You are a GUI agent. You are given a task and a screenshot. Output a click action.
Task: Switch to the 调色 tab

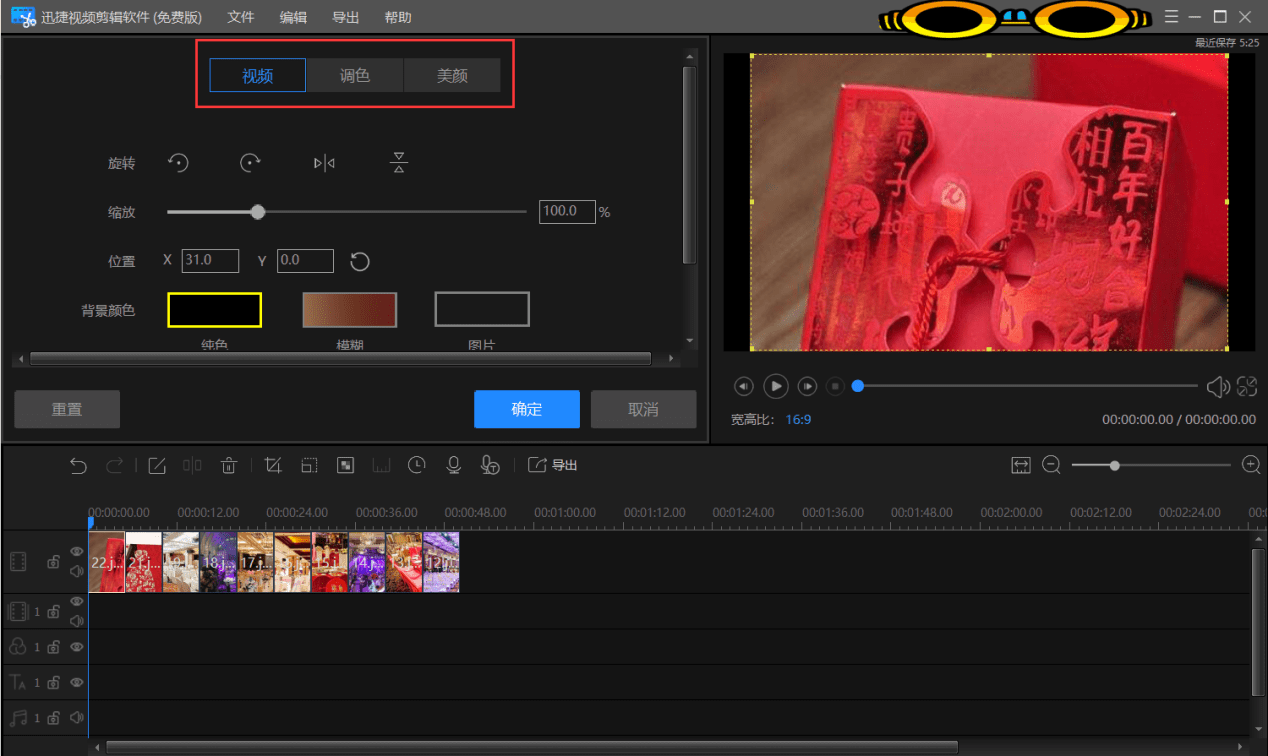click(x=355, y=76)
